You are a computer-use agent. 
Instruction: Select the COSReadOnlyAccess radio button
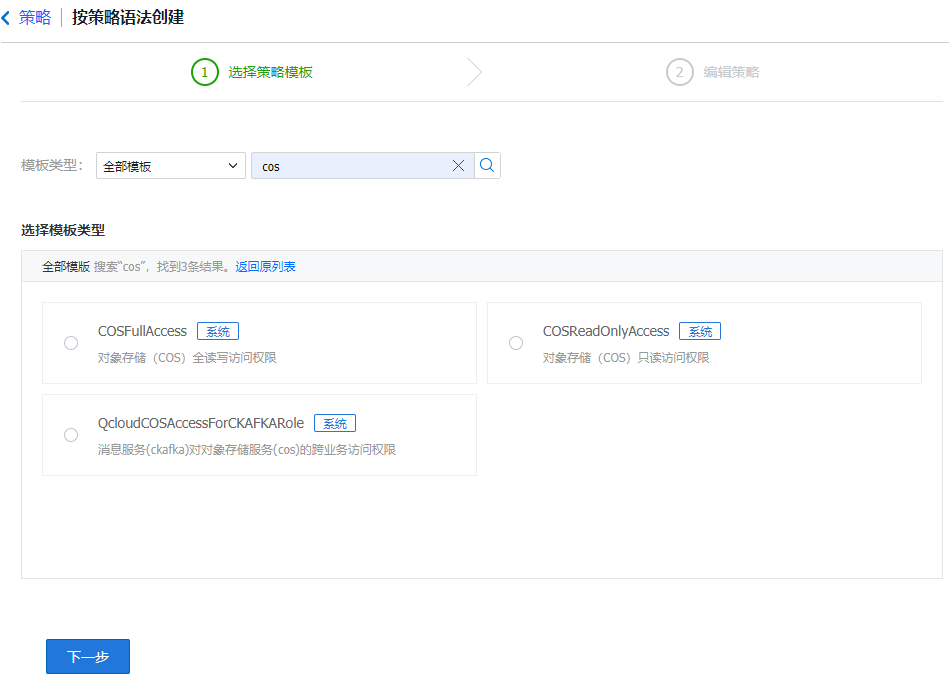click(516, 342)
